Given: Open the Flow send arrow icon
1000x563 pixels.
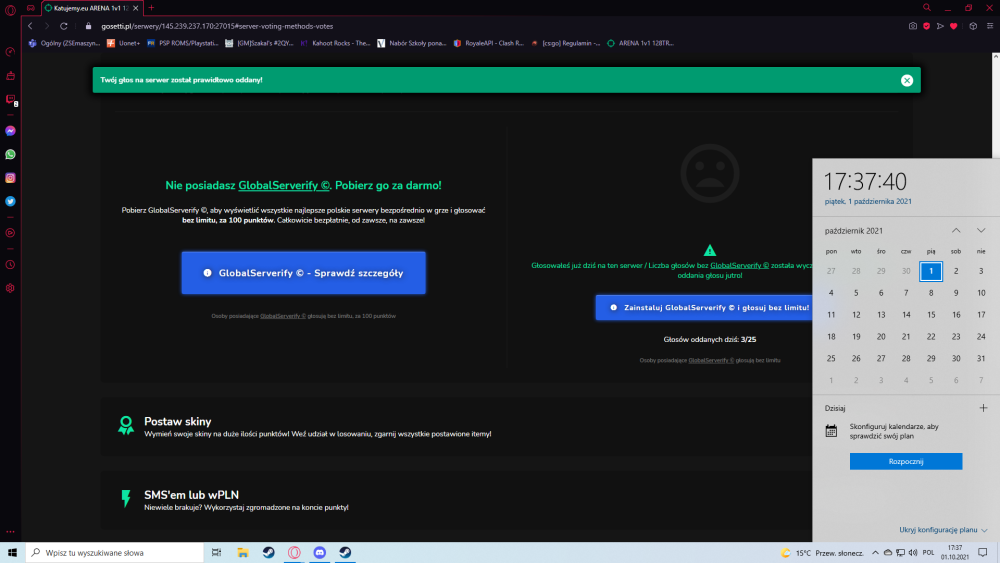Looking at the screenshot, I should coord(940,26).
